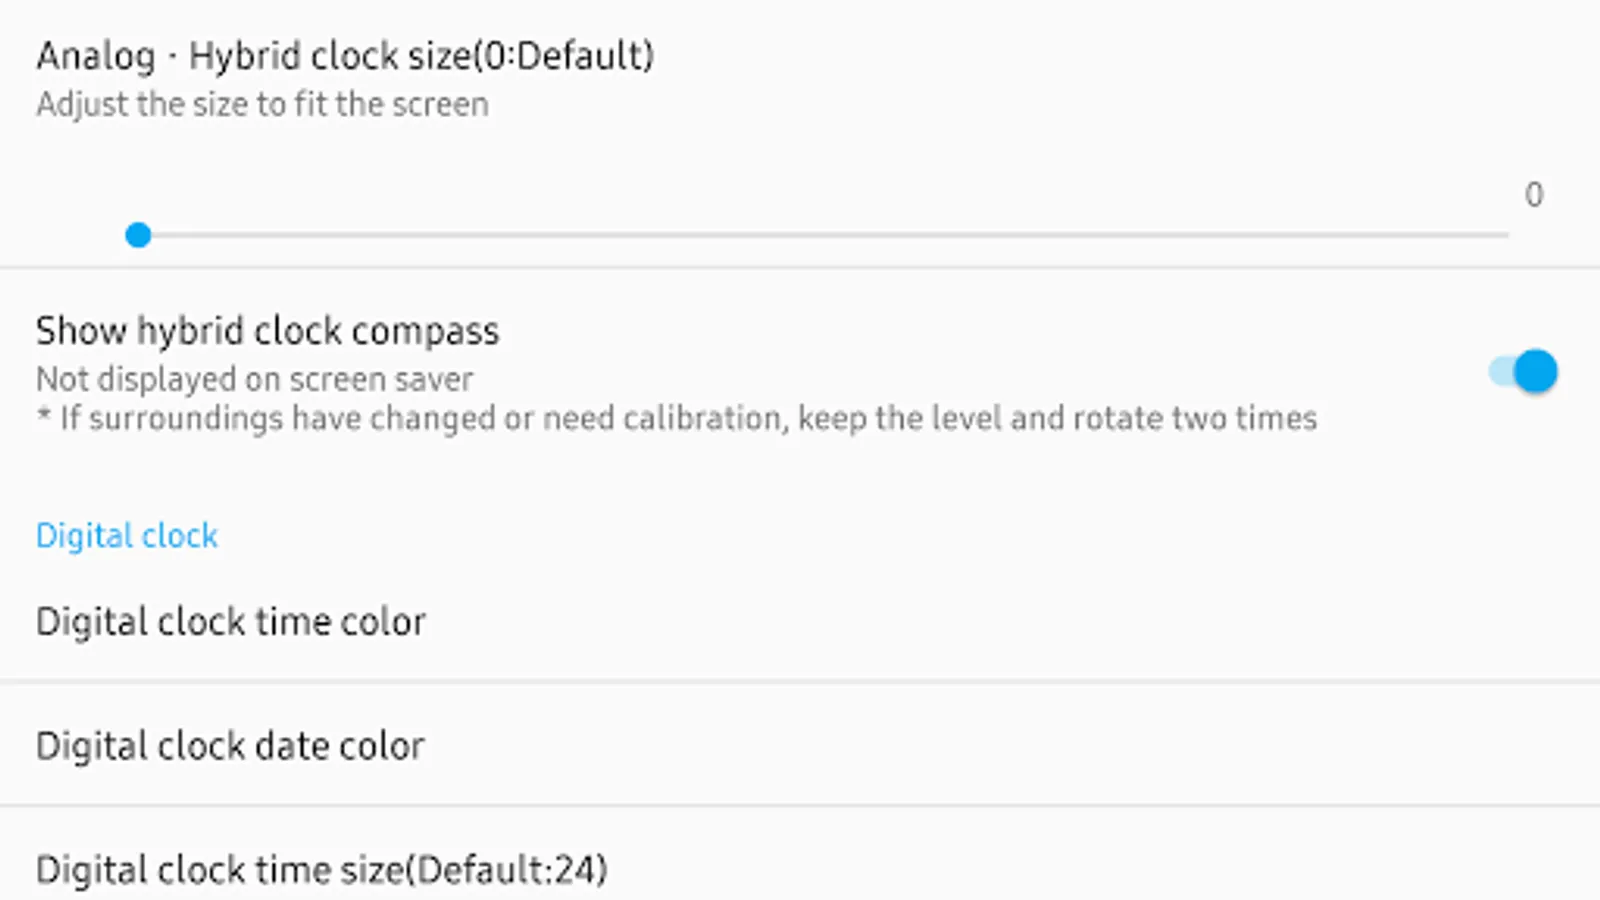
Task: Click the far right end of the size slider track
Action: [x=1505, y=235]
